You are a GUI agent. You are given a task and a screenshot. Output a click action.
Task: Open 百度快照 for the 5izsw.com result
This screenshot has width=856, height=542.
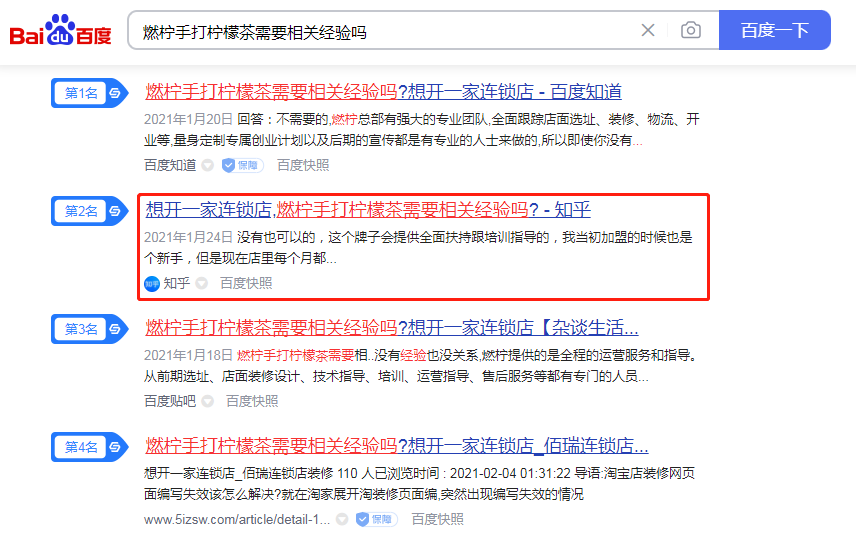pyautogui.click(x=437, y=519)
